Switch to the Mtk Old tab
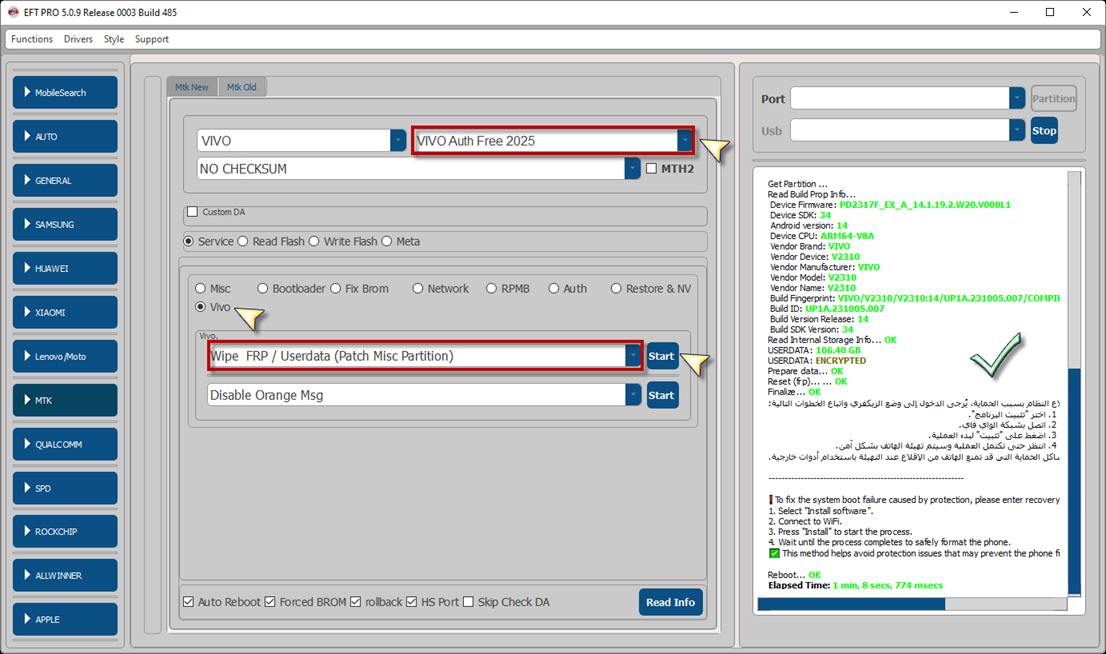Image resolution: width=1106 pixels, height=654 pixels. pyautogui.click(x=242, y=87)
